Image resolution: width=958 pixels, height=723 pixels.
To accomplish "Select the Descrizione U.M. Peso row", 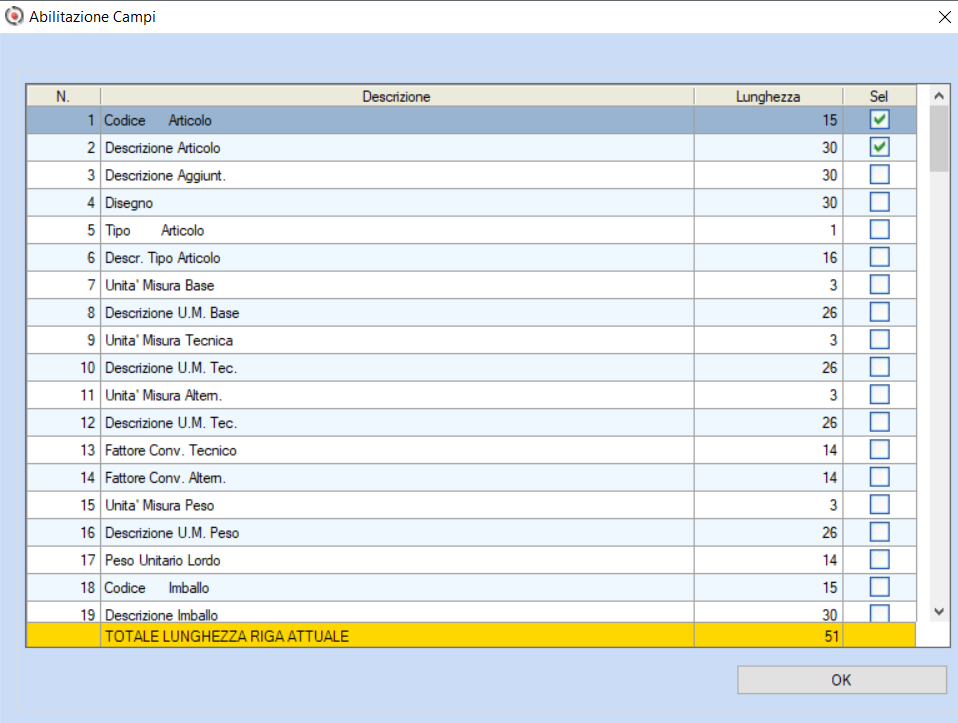I will 471,533.
